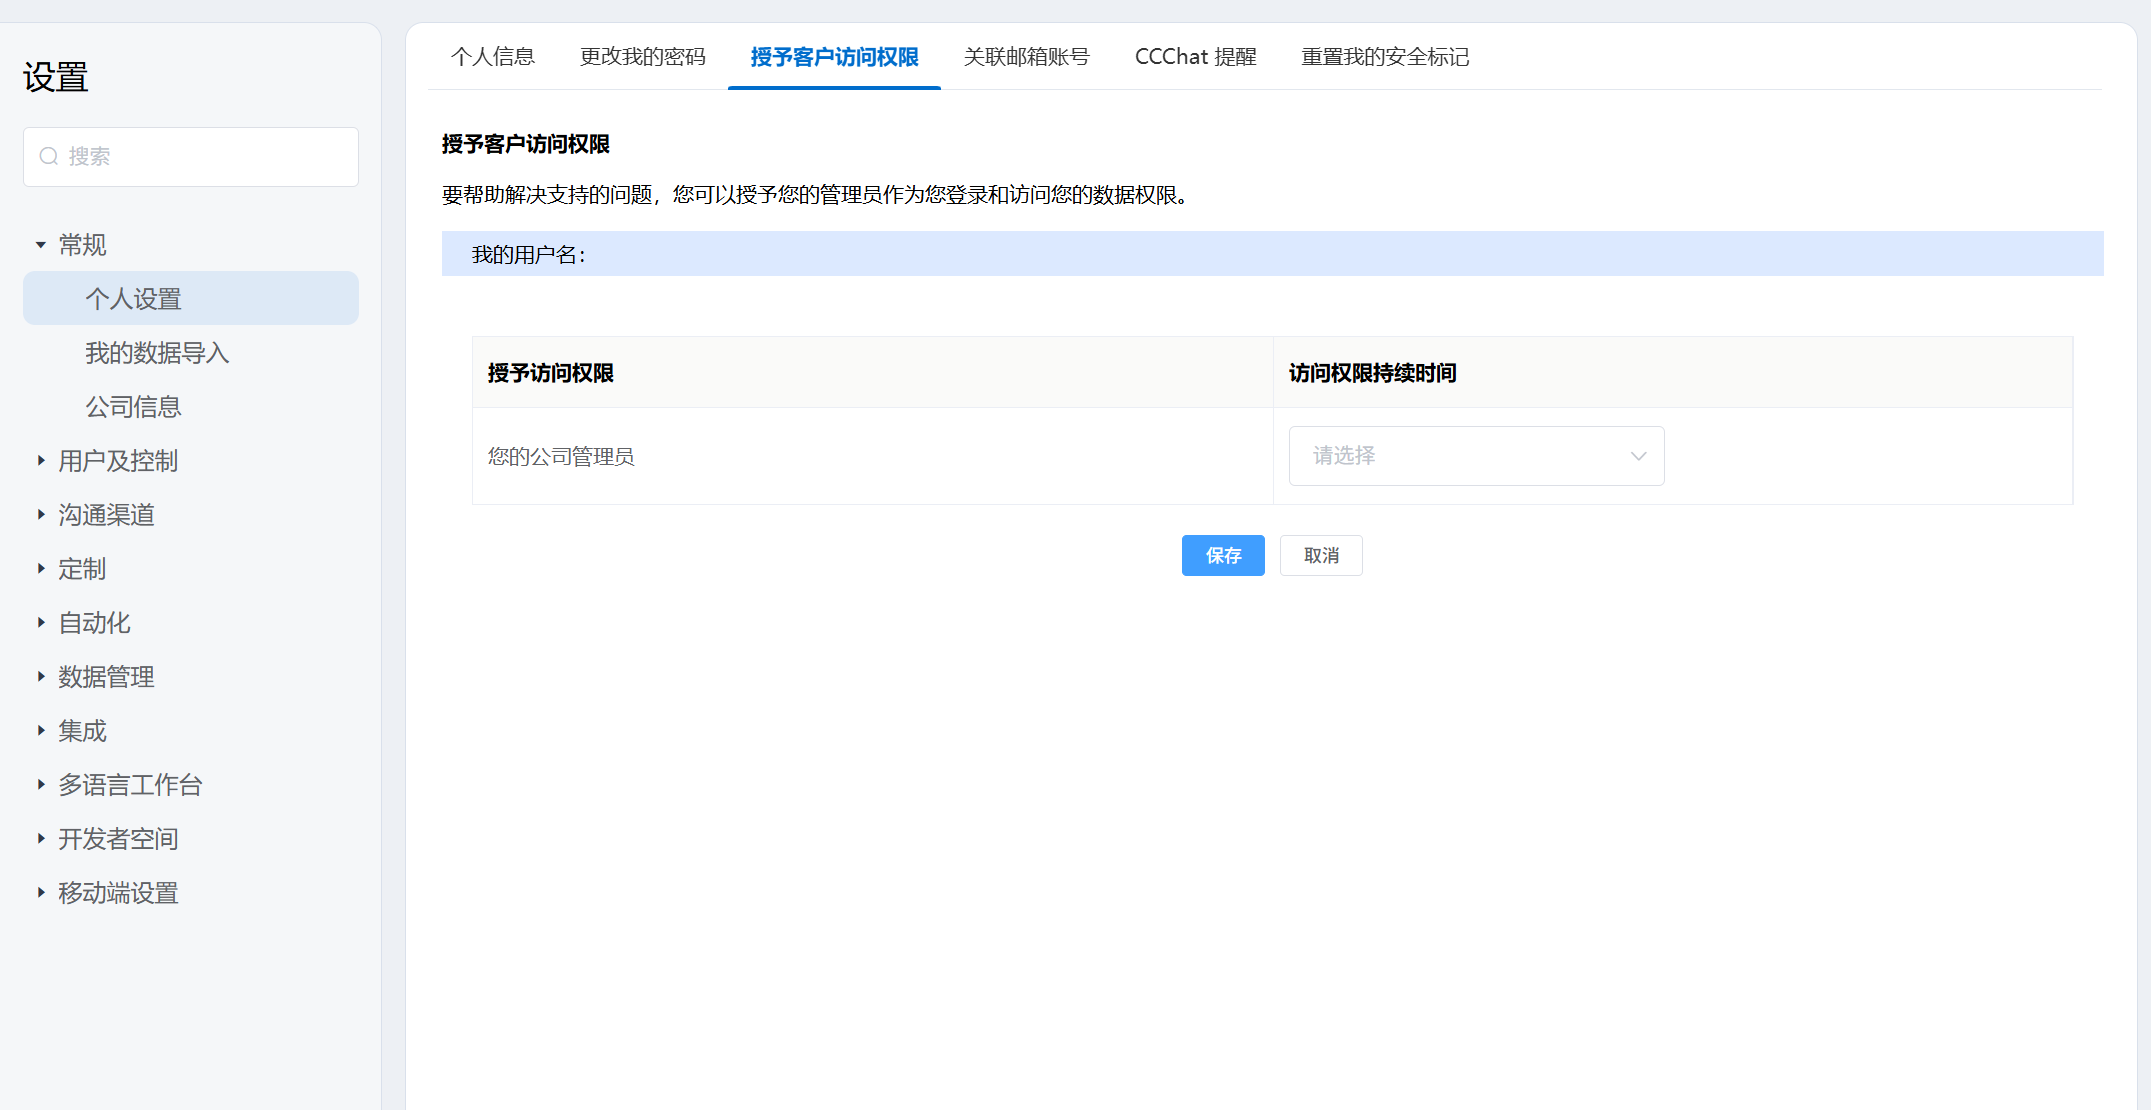Expand the 定制 tree section

pos(41,569)
